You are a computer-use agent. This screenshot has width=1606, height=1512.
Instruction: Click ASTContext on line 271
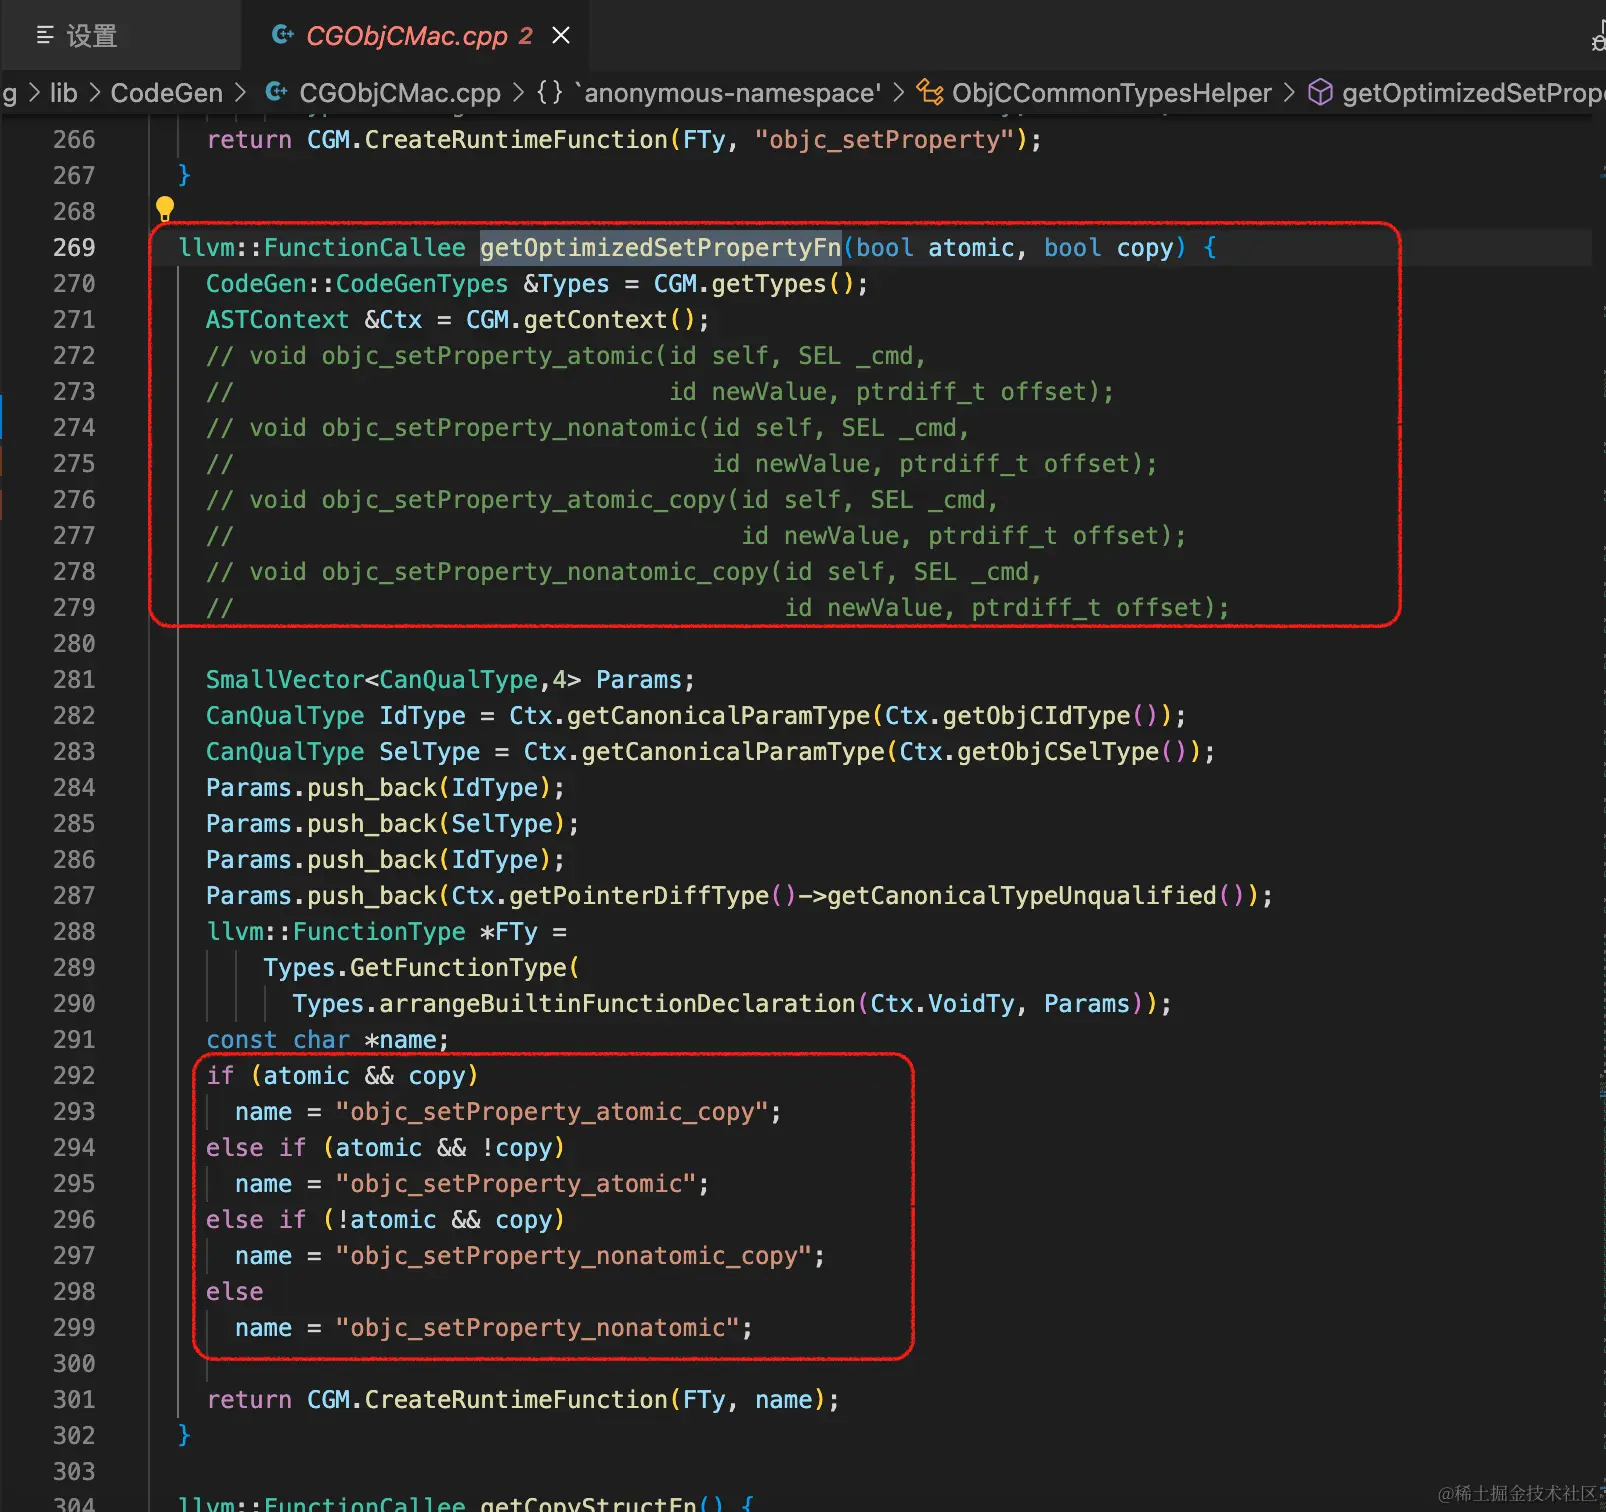click(277, 319)
